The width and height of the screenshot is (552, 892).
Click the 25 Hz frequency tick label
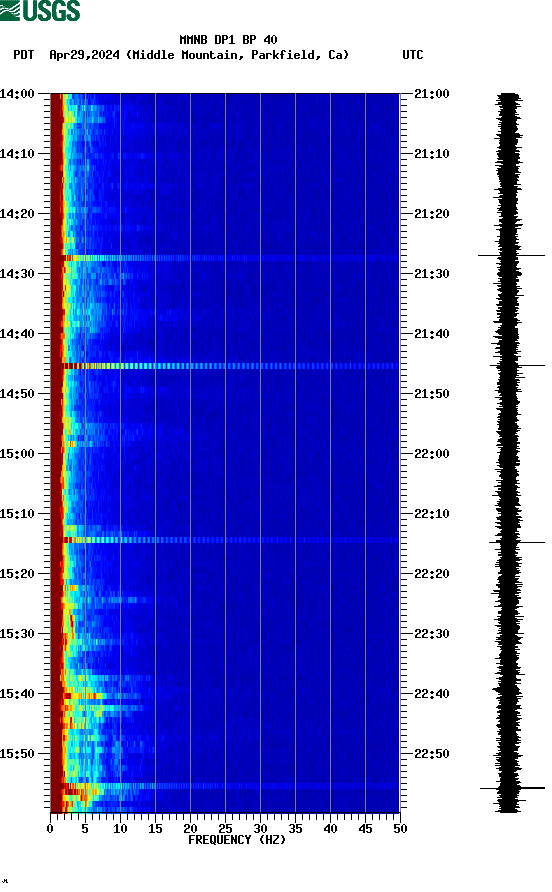coord(225,829)
